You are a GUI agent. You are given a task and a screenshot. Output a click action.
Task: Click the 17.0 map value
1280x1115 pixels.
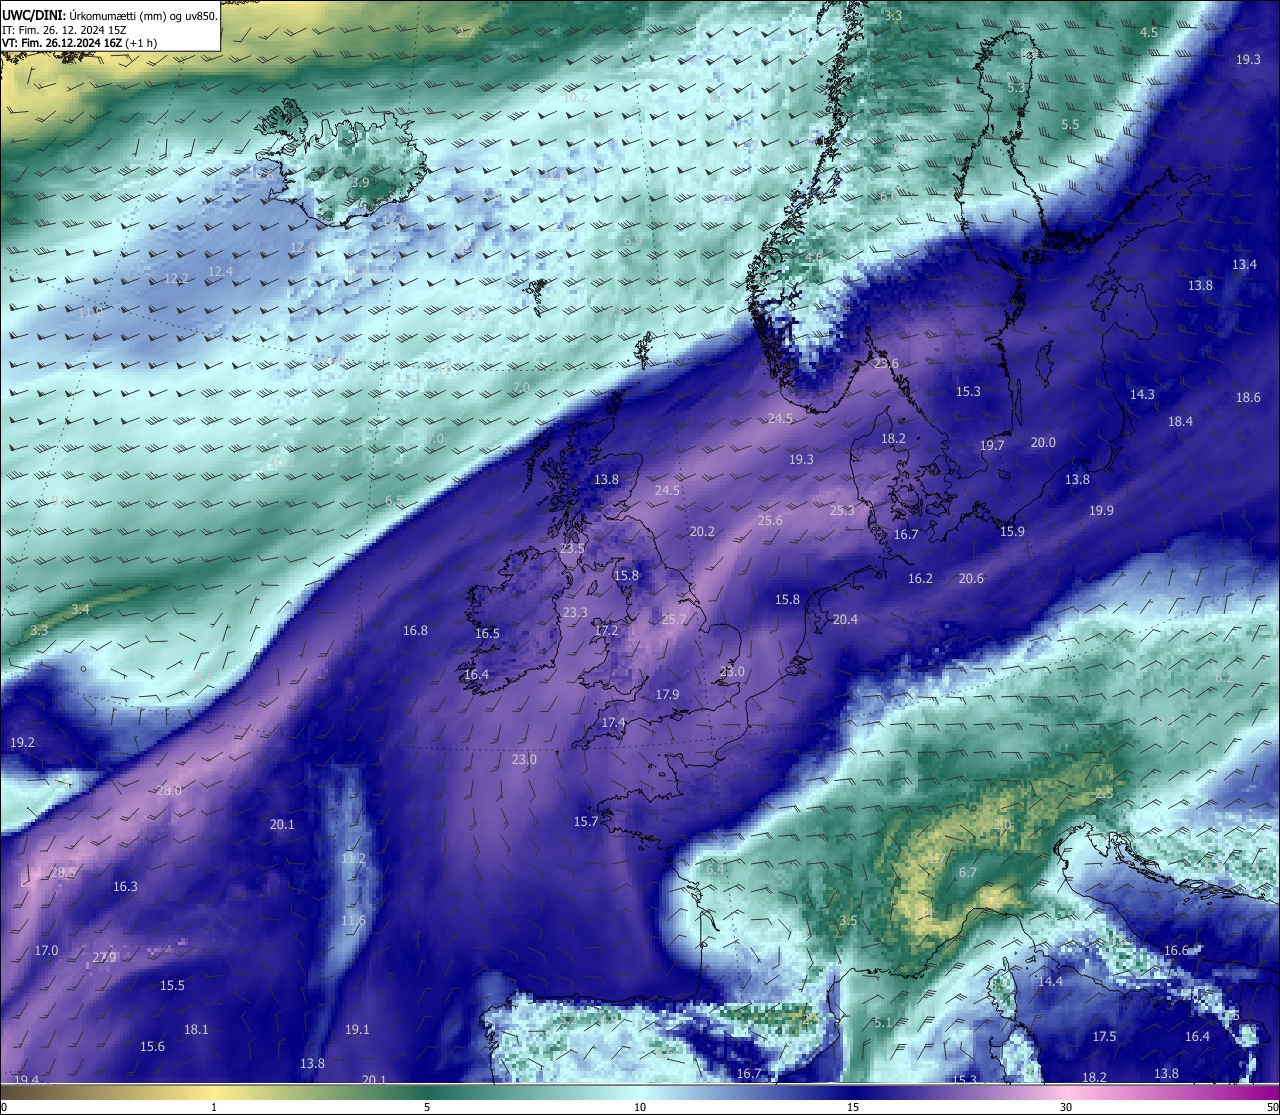pos(46,950)
